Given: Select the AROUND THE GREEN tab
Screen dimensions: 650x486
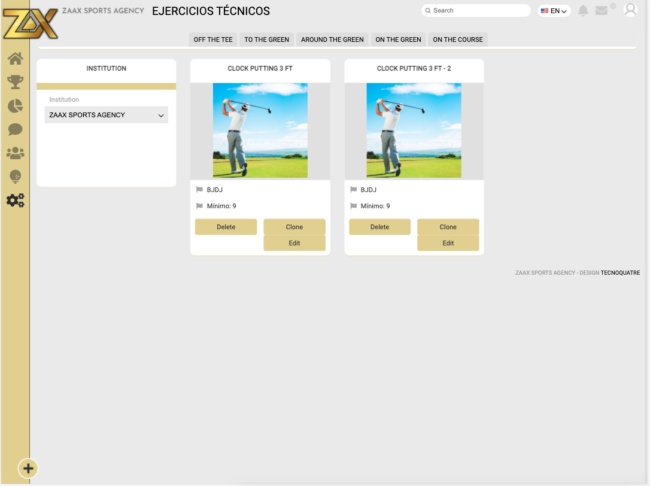Looking at the screenshot, I should coord(332,40).
